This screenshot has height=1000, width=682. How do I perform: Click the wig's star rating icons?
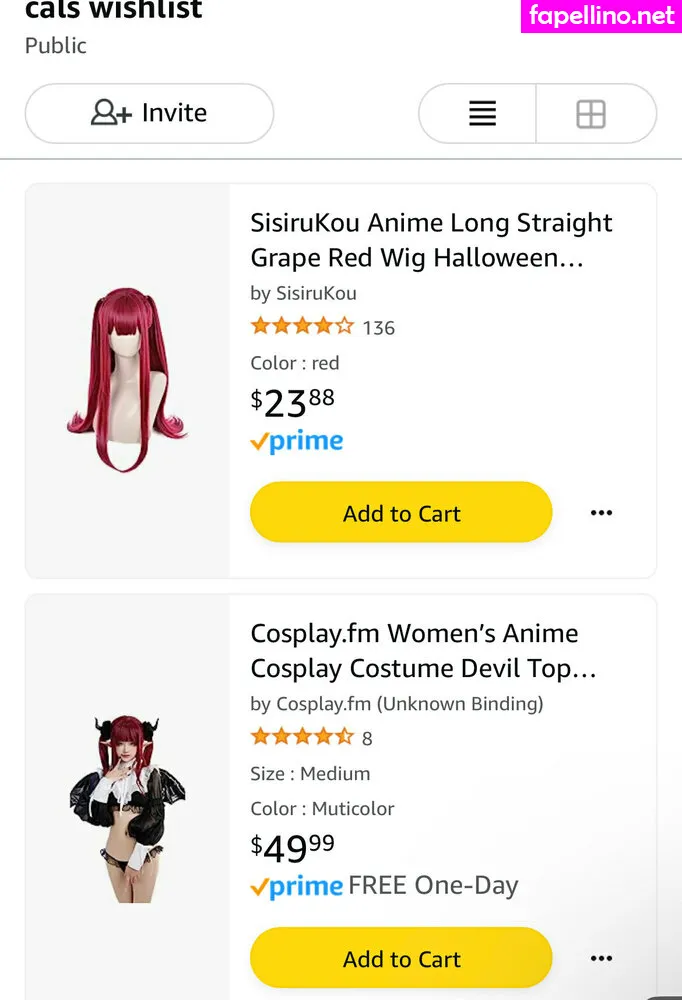302,326
